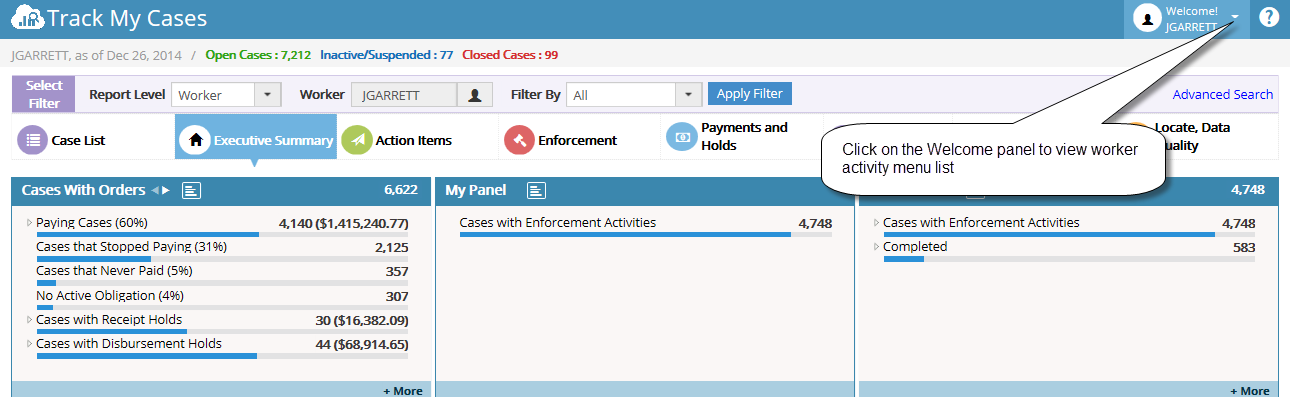The height and width of the screenshot is (397, 1290).
Task: Click the Apply Filter button
Action: click(750, 94)
